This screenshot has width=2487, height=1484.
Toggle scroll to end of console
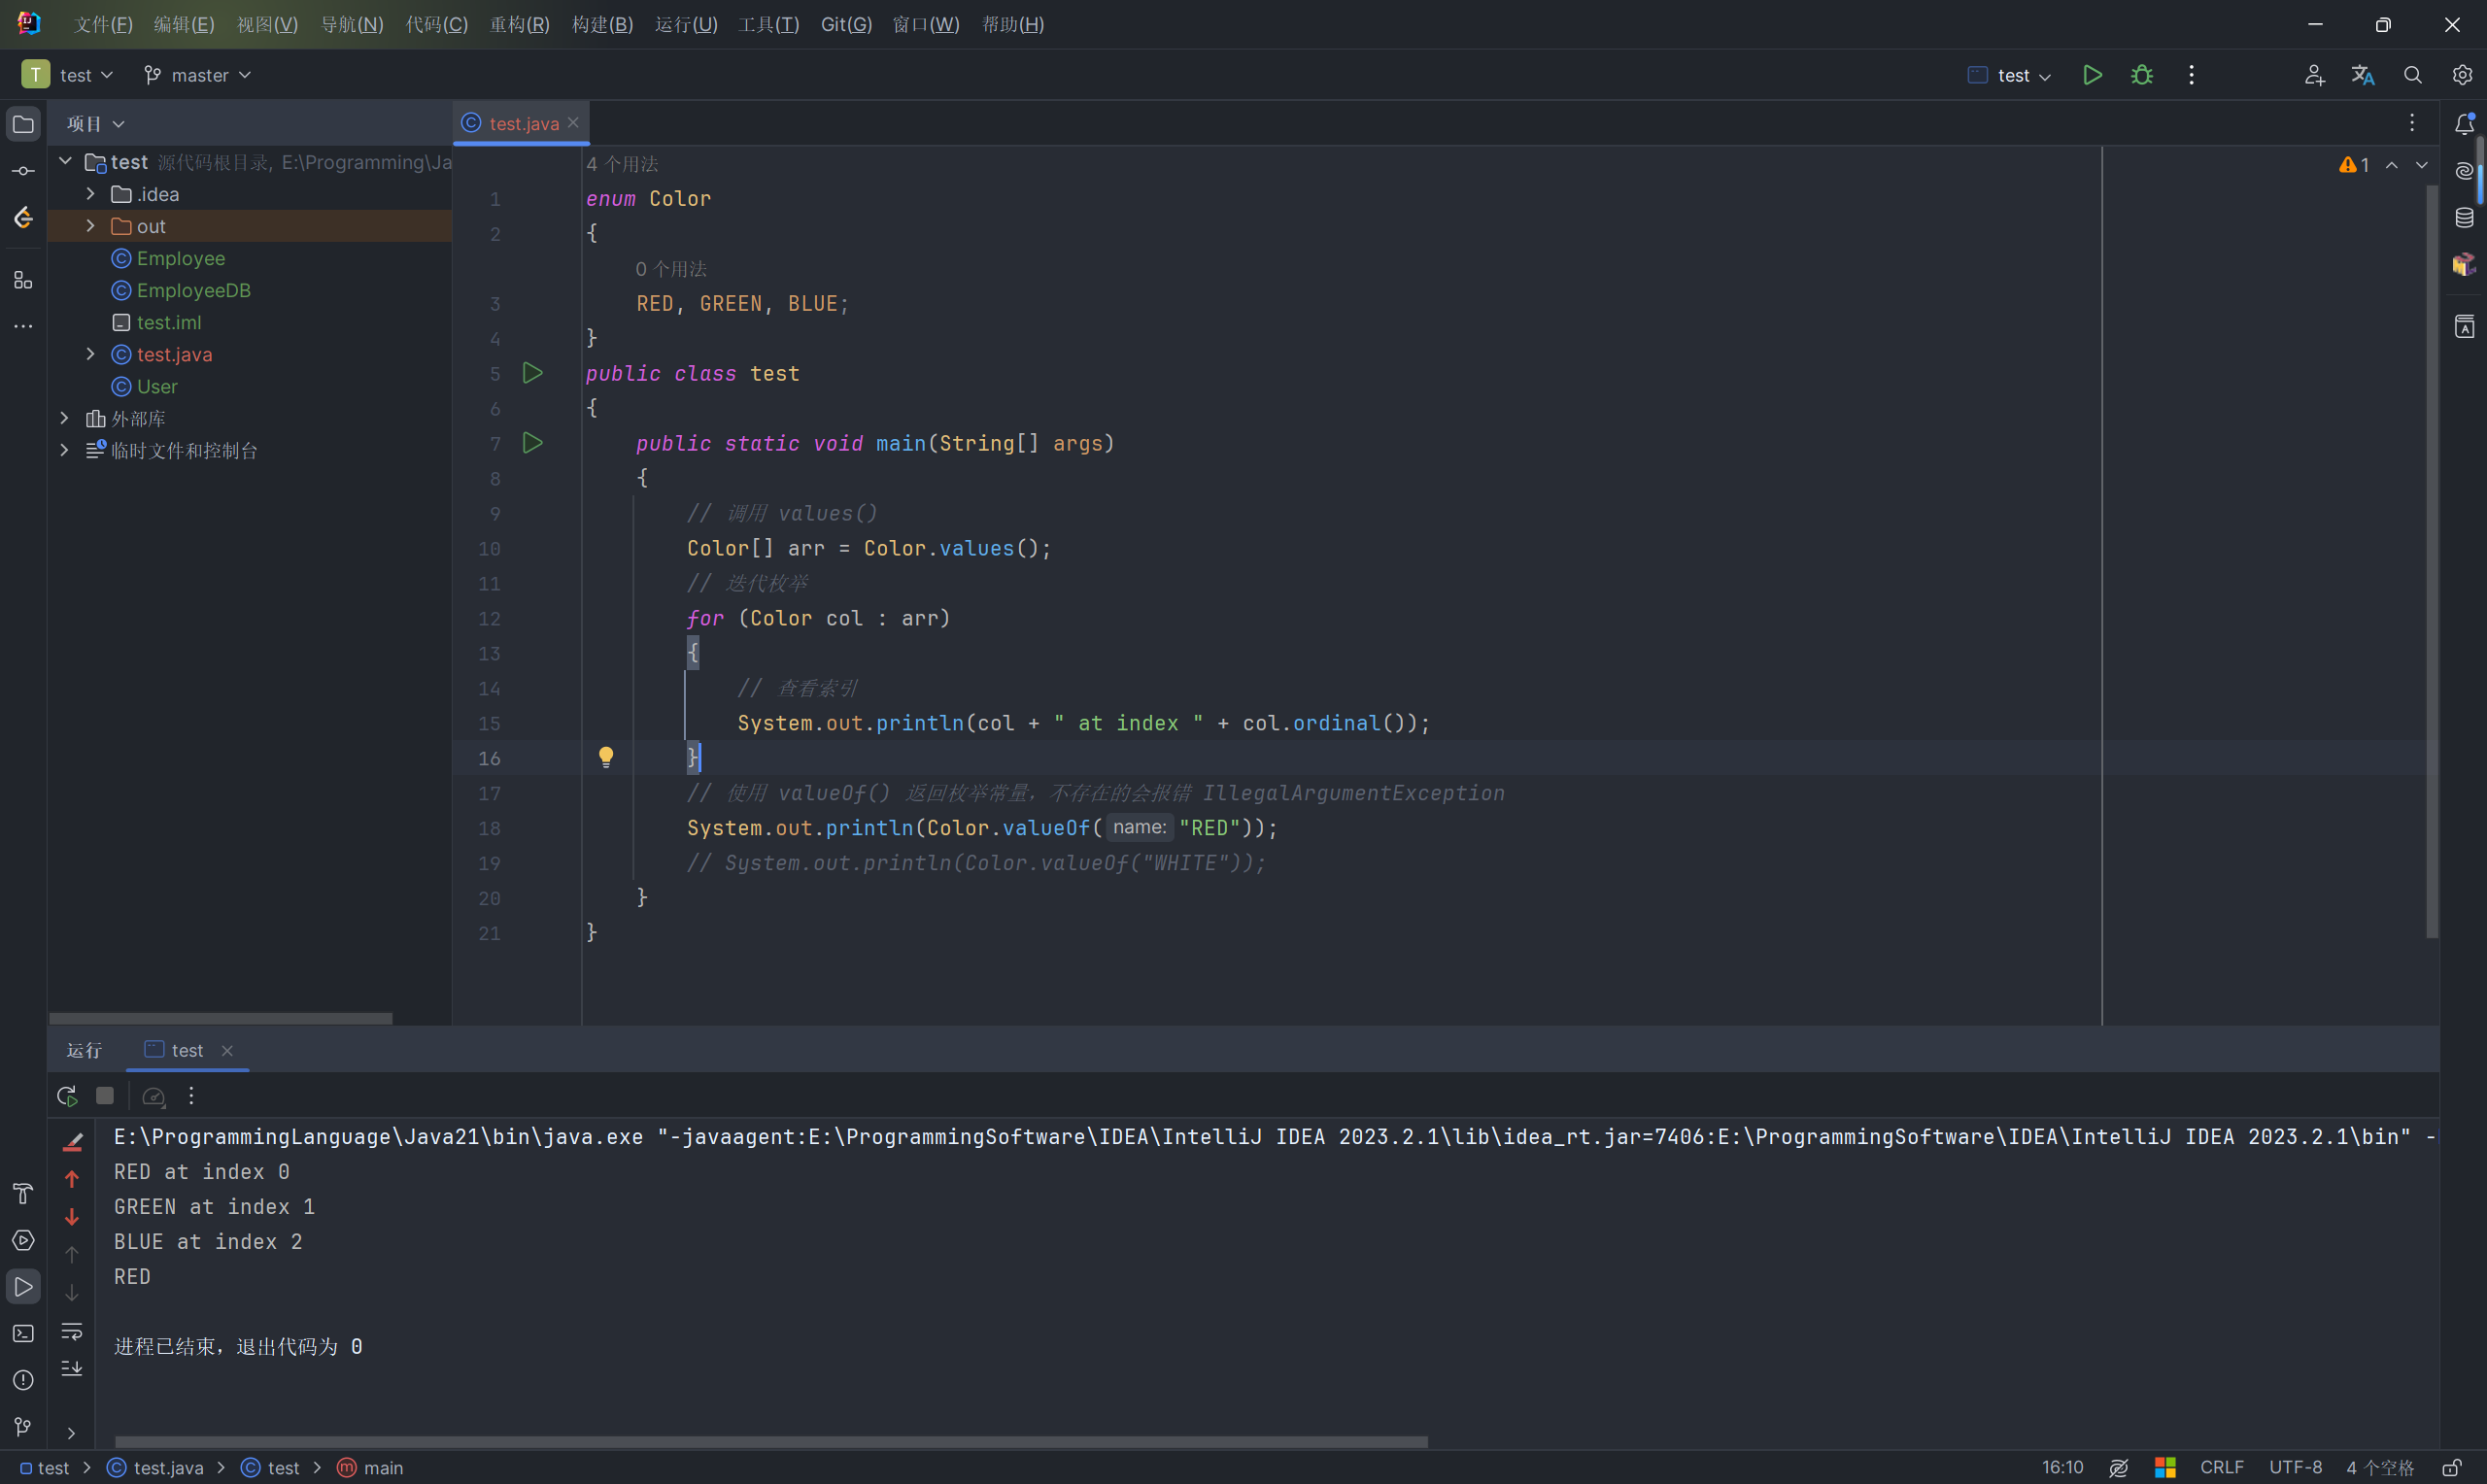pos(72,1369)
